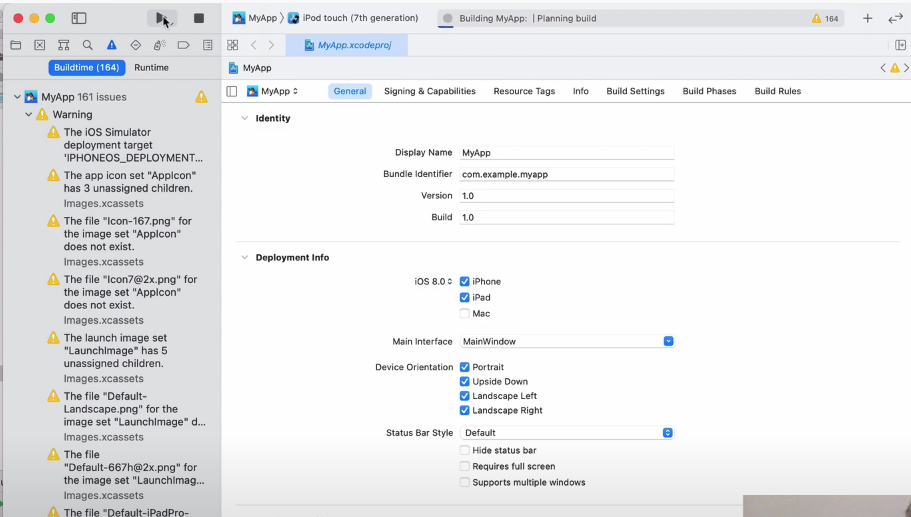The image size is (911, 517).
Task: Open the Build Rules tab
Action: [x=777, y=91]
